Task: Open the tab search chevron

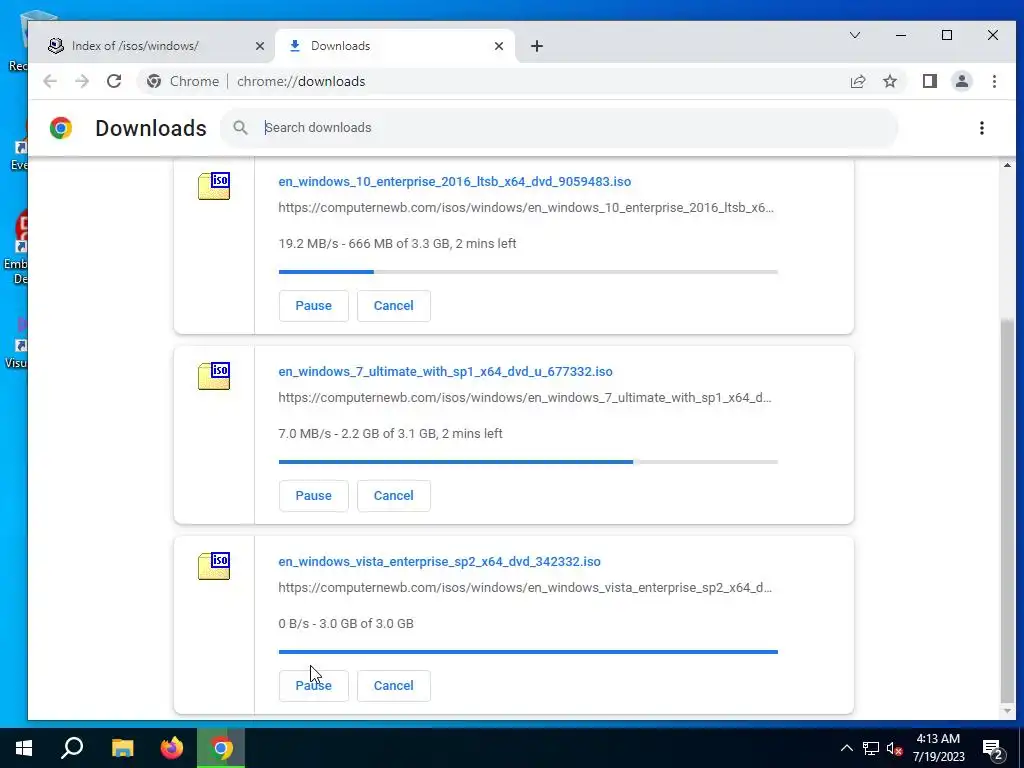Action: click(x=855, y=35)
